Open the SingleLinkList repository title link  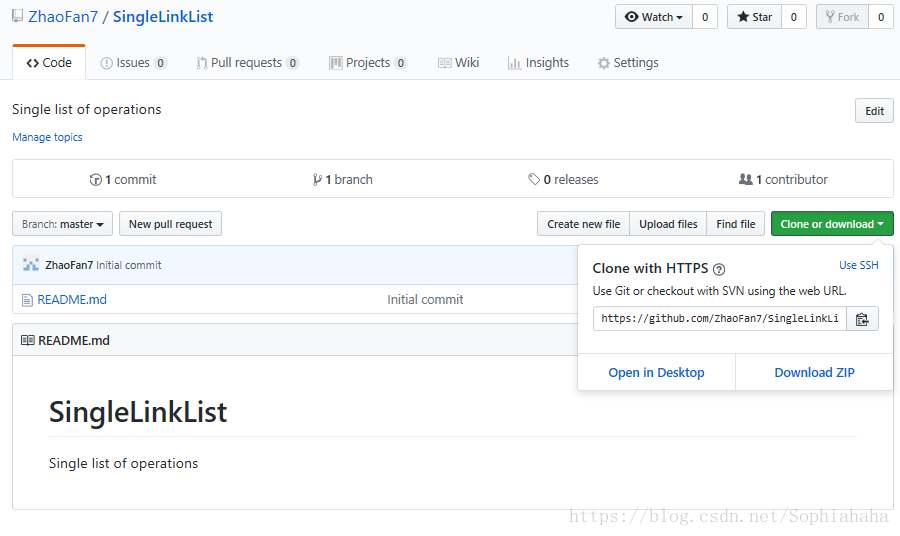[x=163, y=17]
